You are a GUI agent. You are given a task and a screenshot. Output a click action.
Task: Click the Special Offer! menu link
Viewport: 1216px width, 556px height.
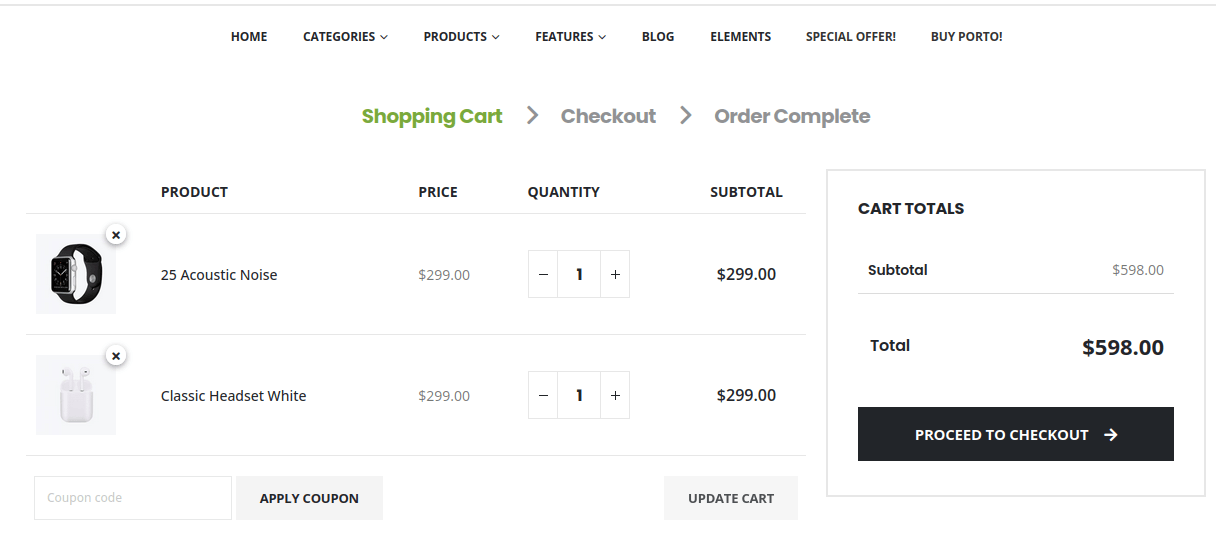(850, 37)
